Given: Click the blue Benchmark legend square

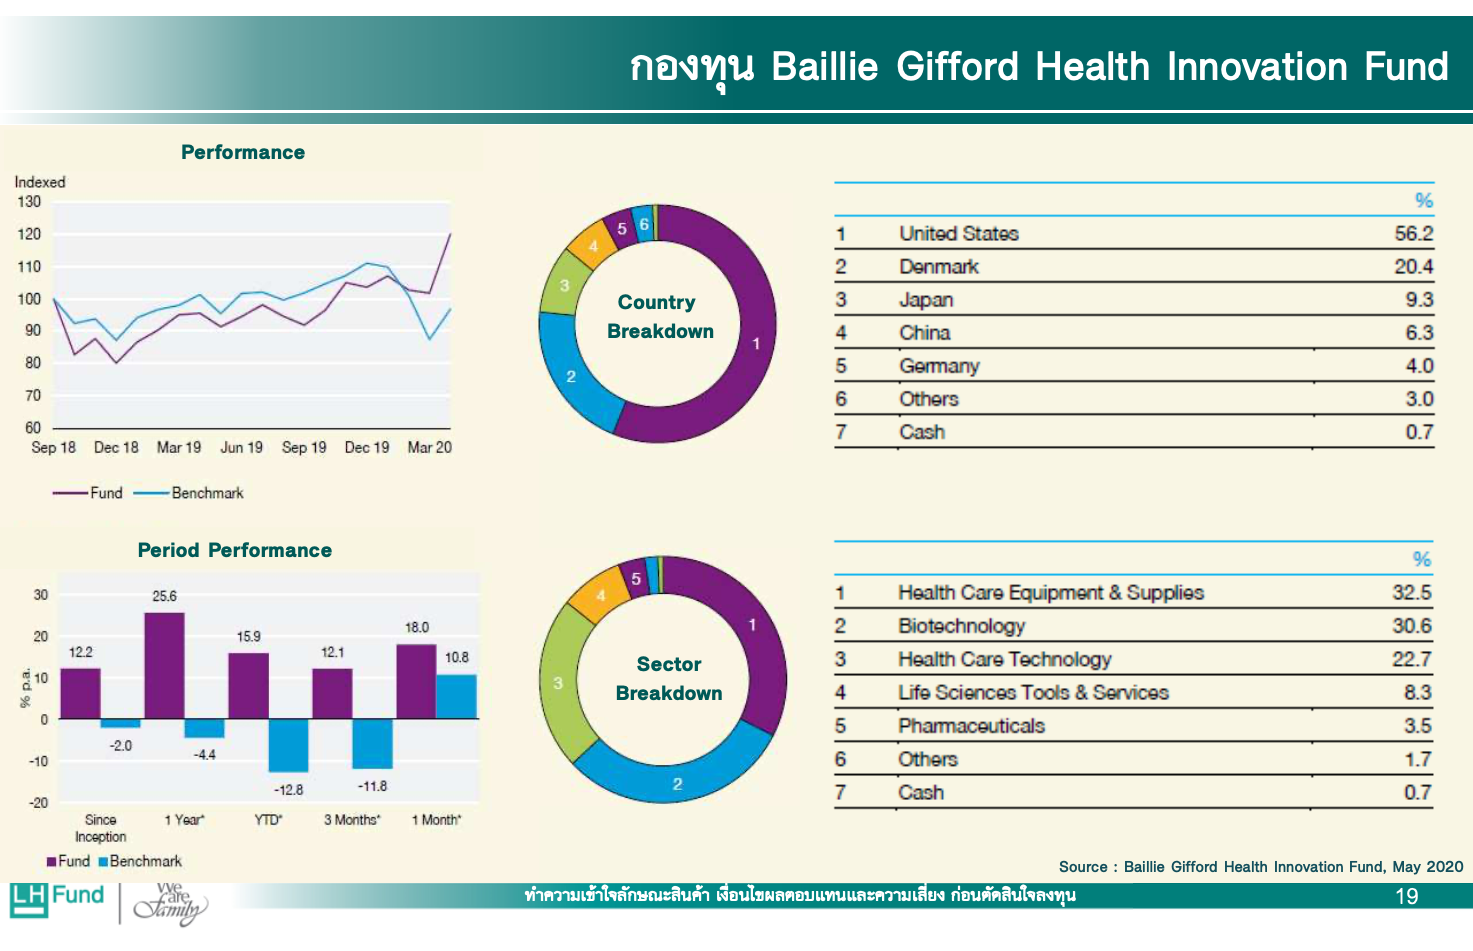Looking at the screenshot, I should coord(103,862).
